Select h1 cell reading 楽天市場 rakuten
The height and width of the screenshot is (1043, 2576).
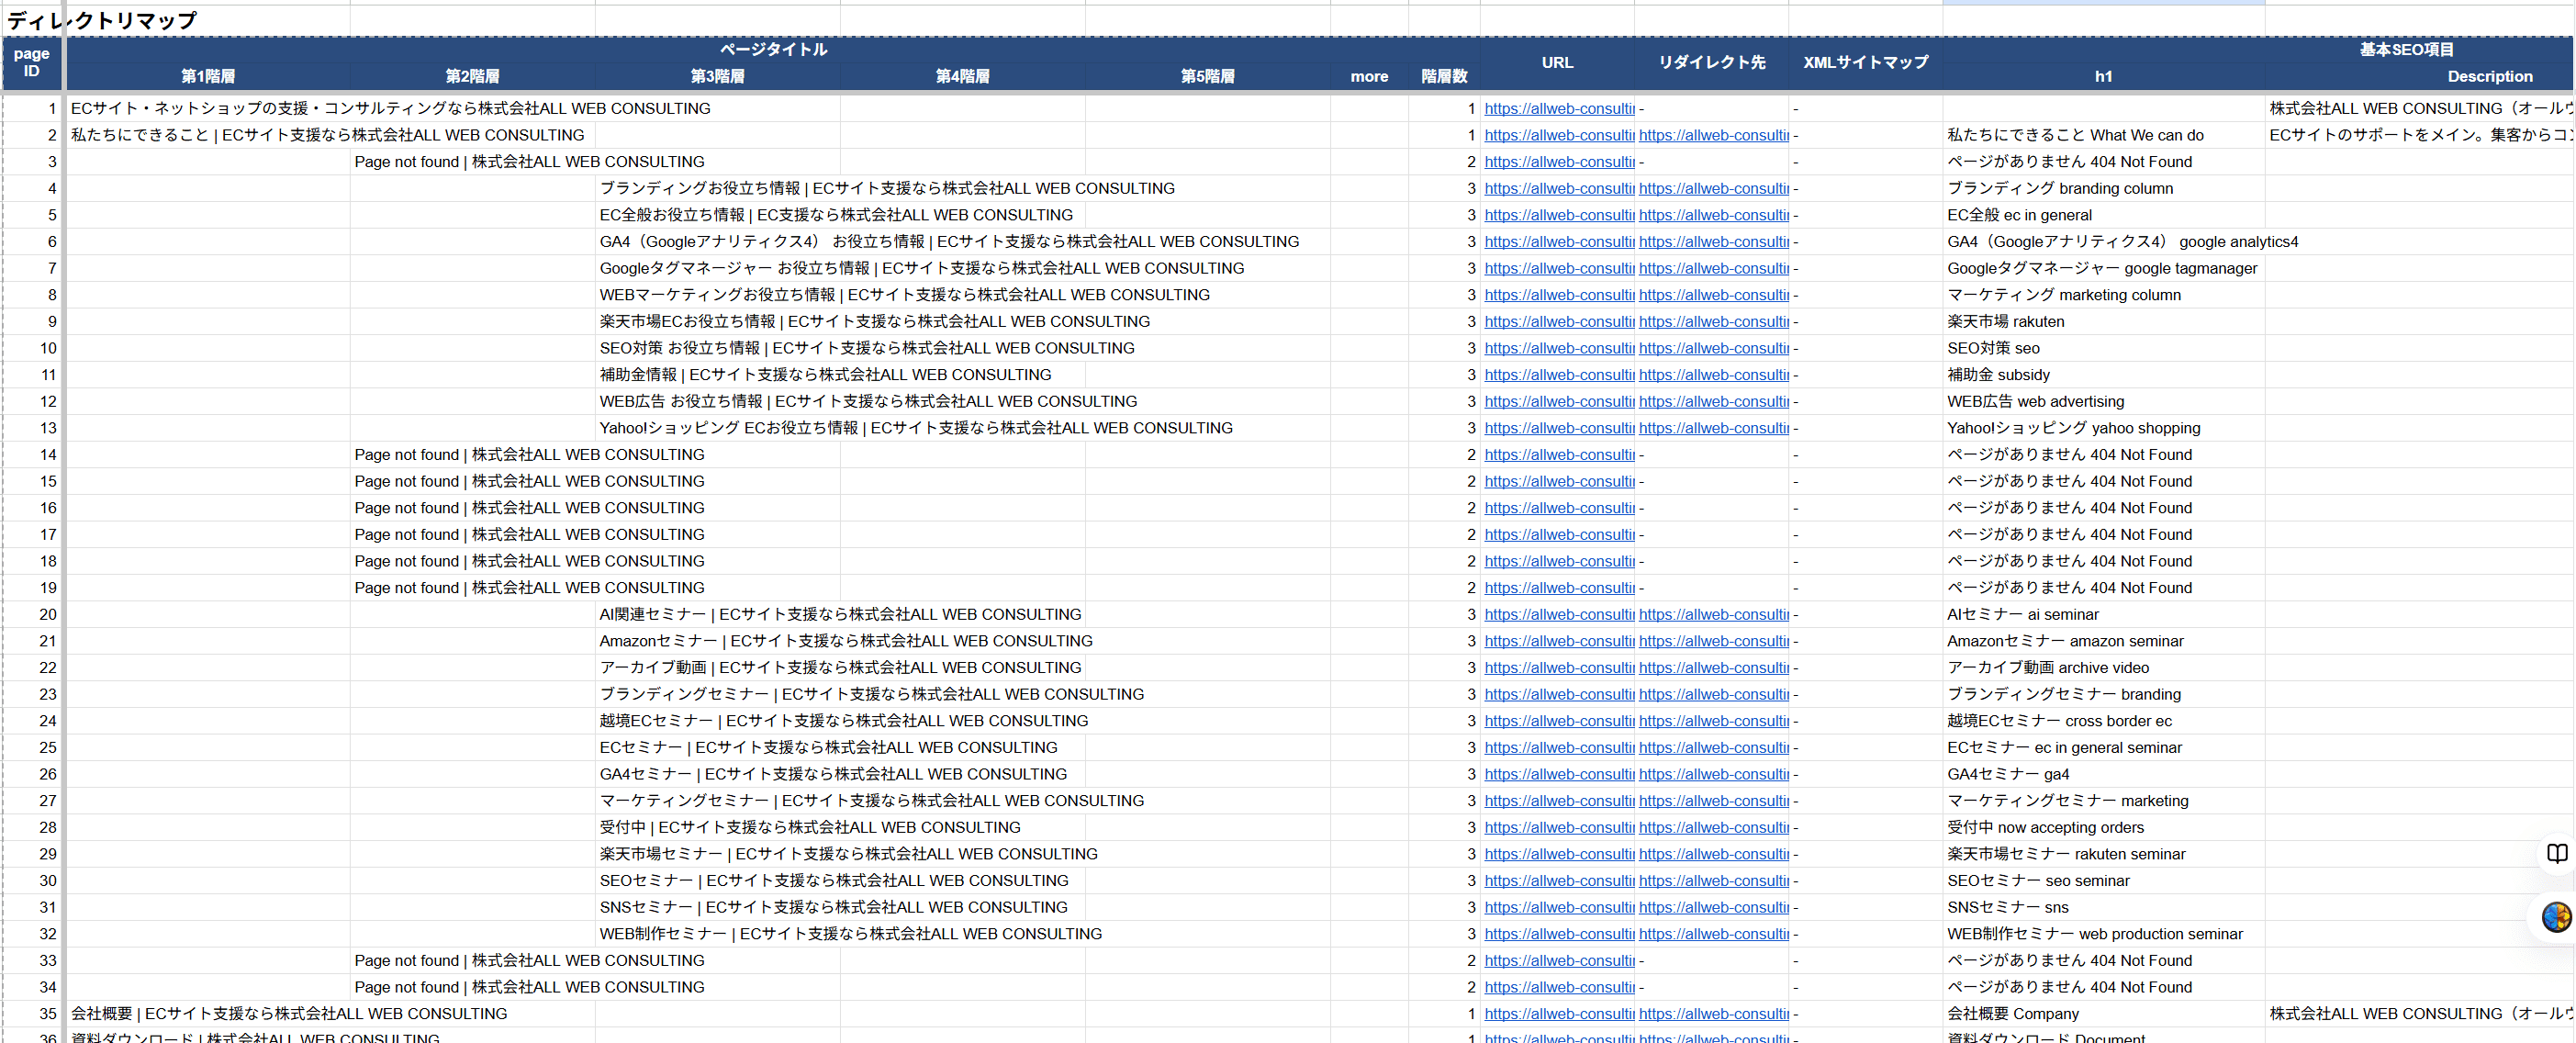(2005, 321)
